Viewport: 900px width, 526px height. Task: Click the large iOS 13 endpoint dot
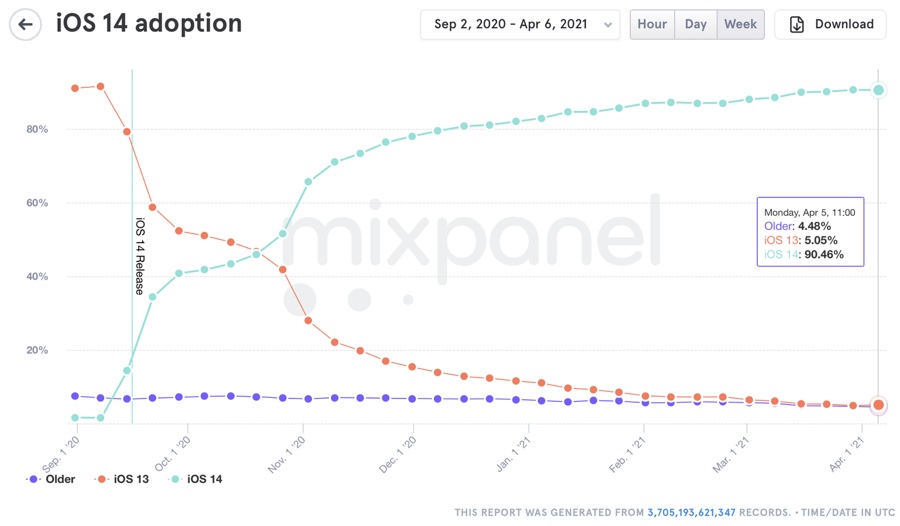pyautogui.click(x=879, y=405)
